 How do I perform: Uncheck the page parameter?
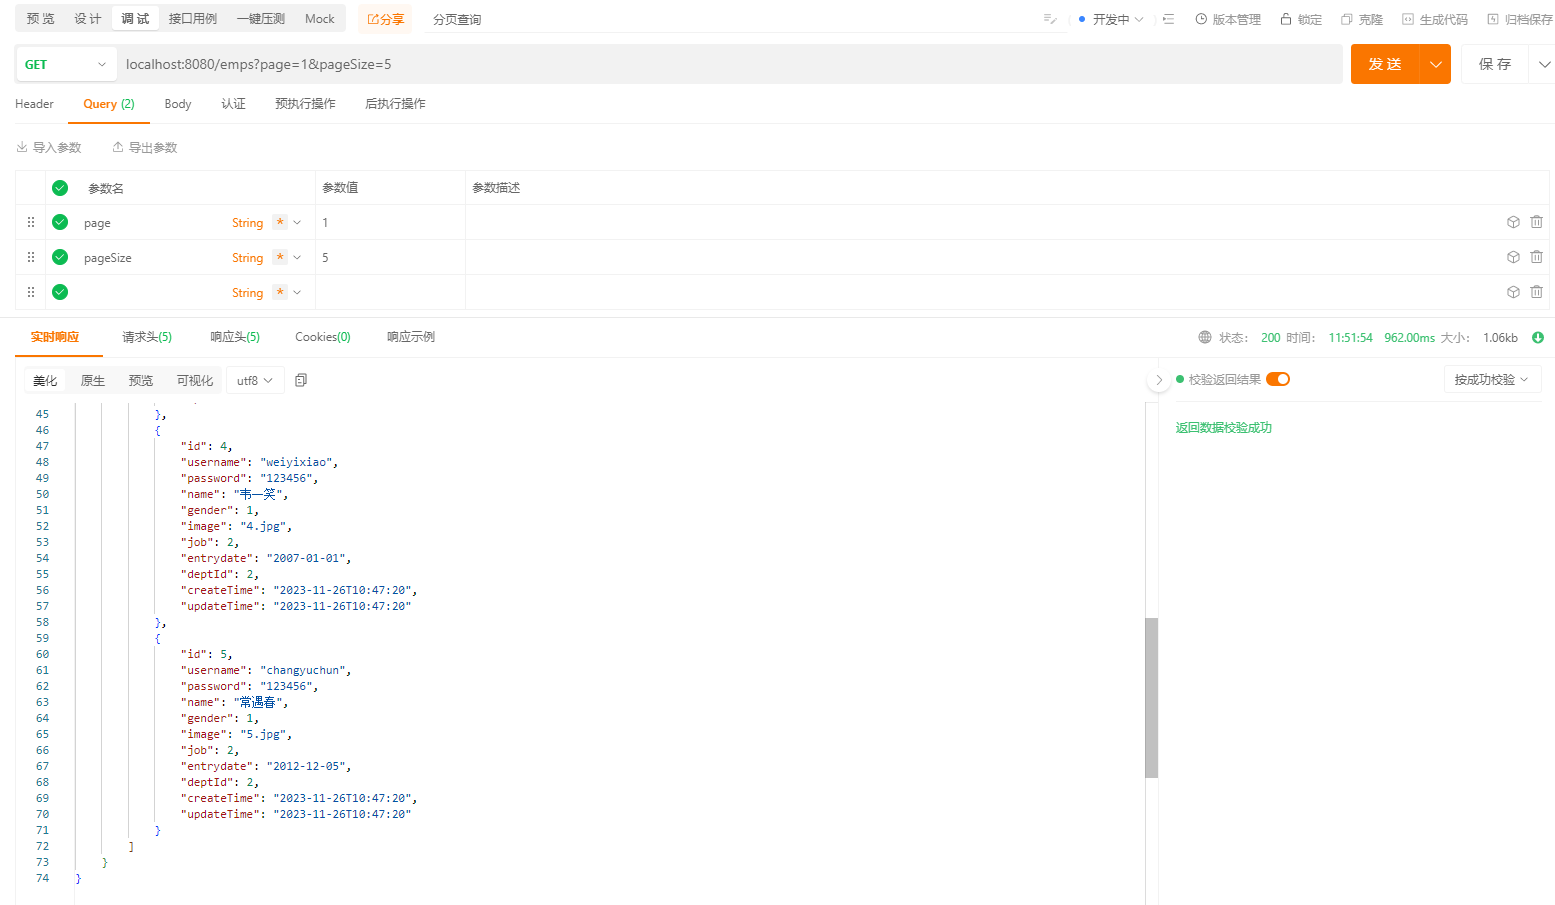pos(59,222)
